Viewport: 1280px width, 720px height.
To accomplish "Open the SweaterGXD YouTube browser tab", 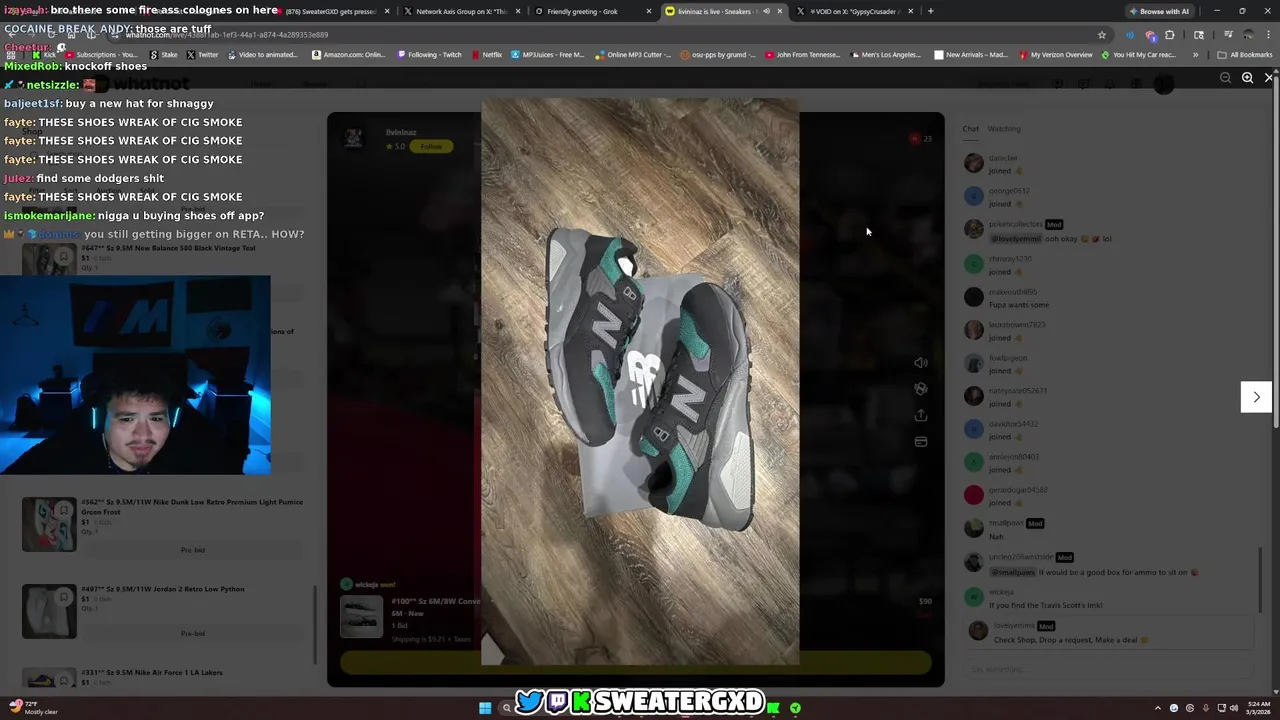I will 330,11.
